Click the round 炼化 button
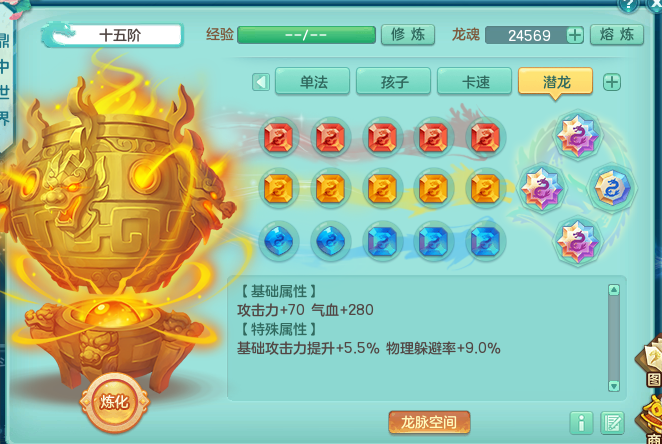Image resolution: width=662 pixels, height=444 pixels. (114, 402)
